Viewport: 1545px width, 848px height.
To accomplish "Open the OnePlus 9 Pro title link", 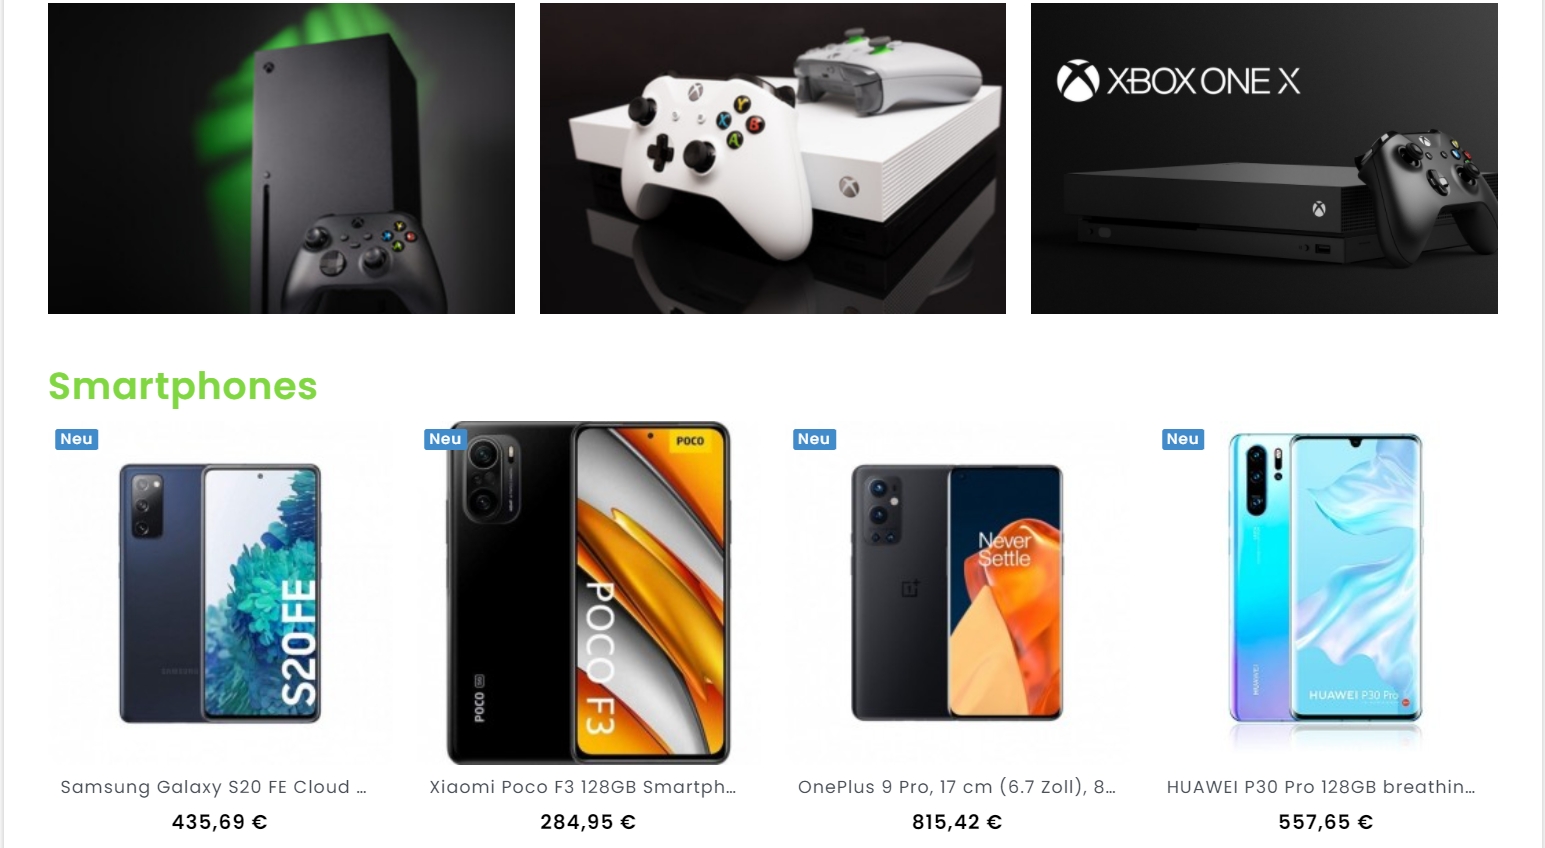I will coord(957,787).
